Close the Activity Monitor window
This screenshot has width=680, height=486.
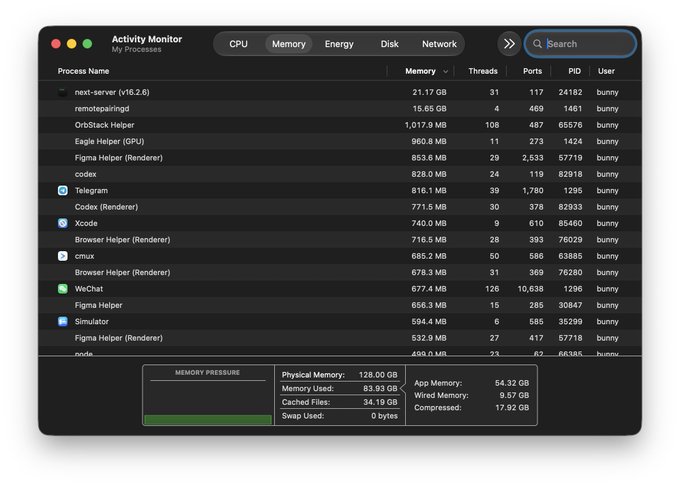(x=56, y=44)
